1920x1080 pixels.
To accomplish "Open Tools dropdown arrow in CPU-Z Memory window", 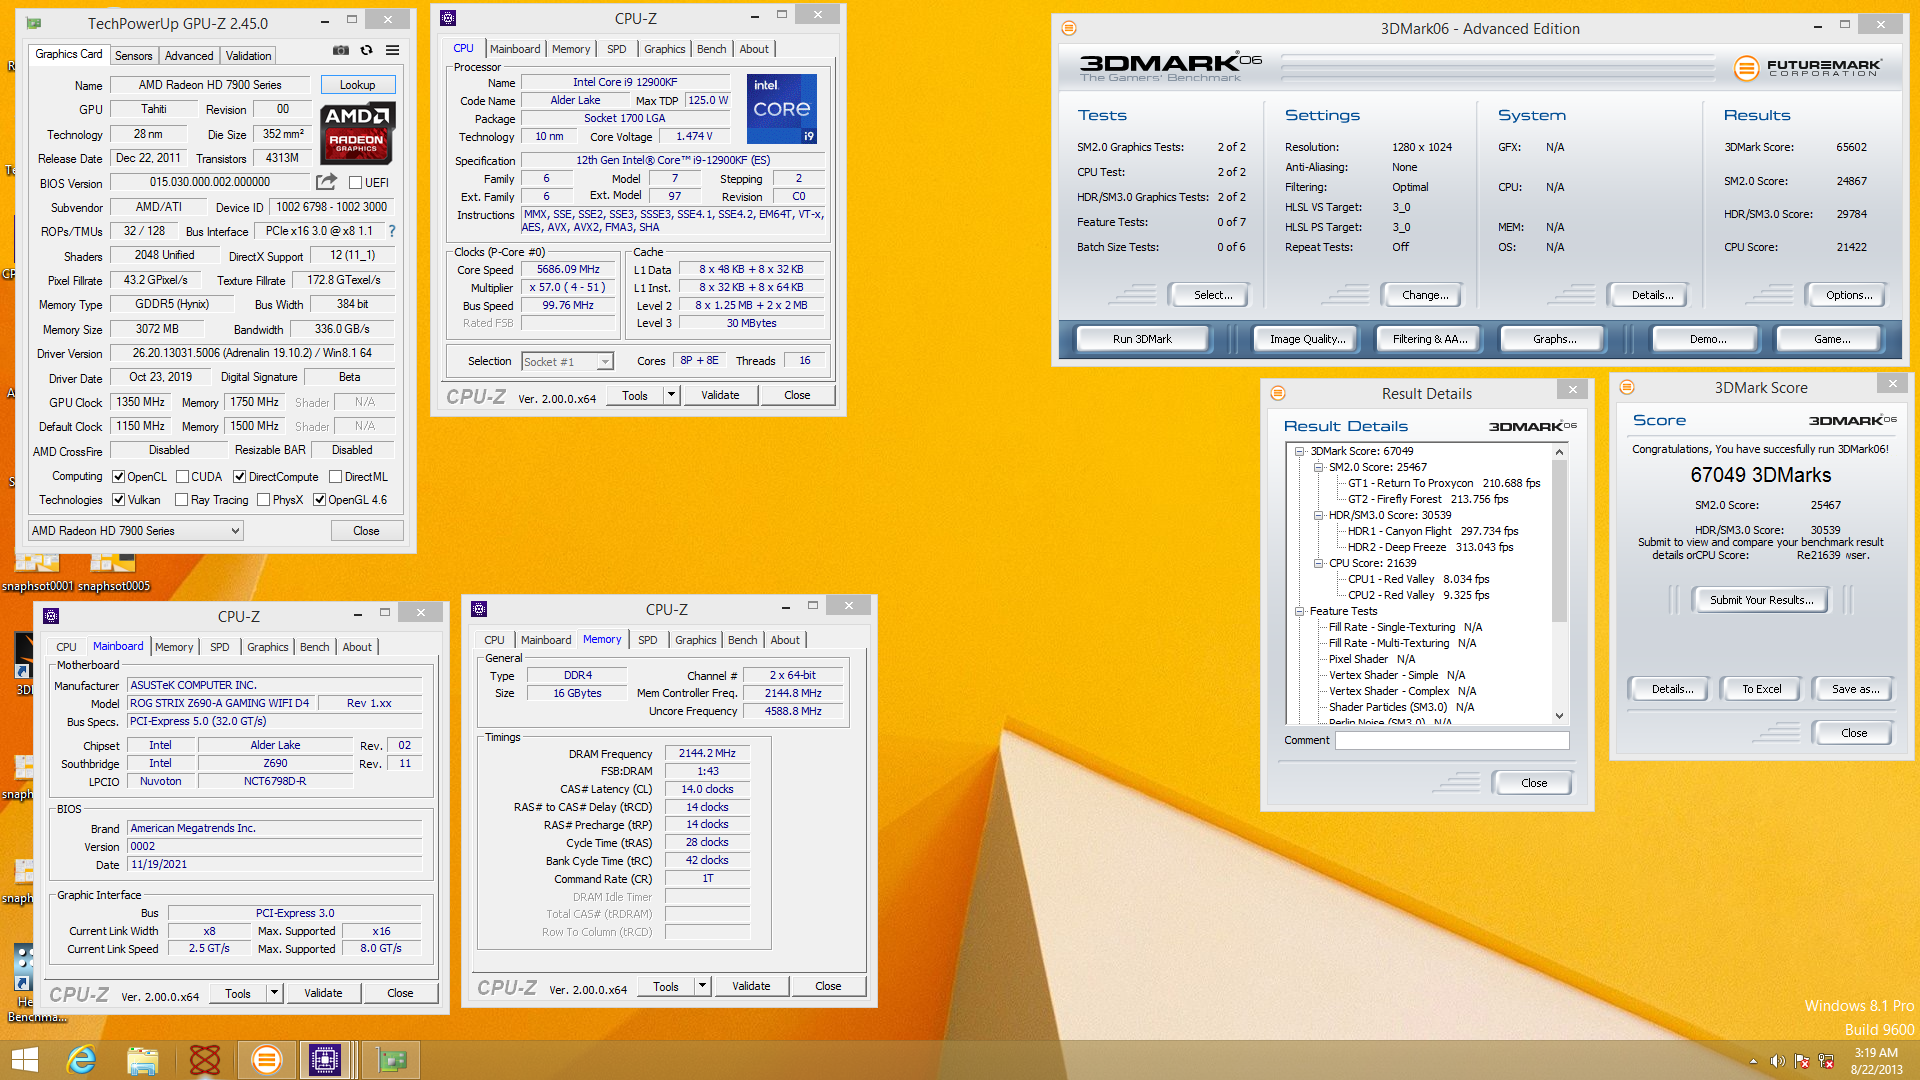I will (702, 986).
